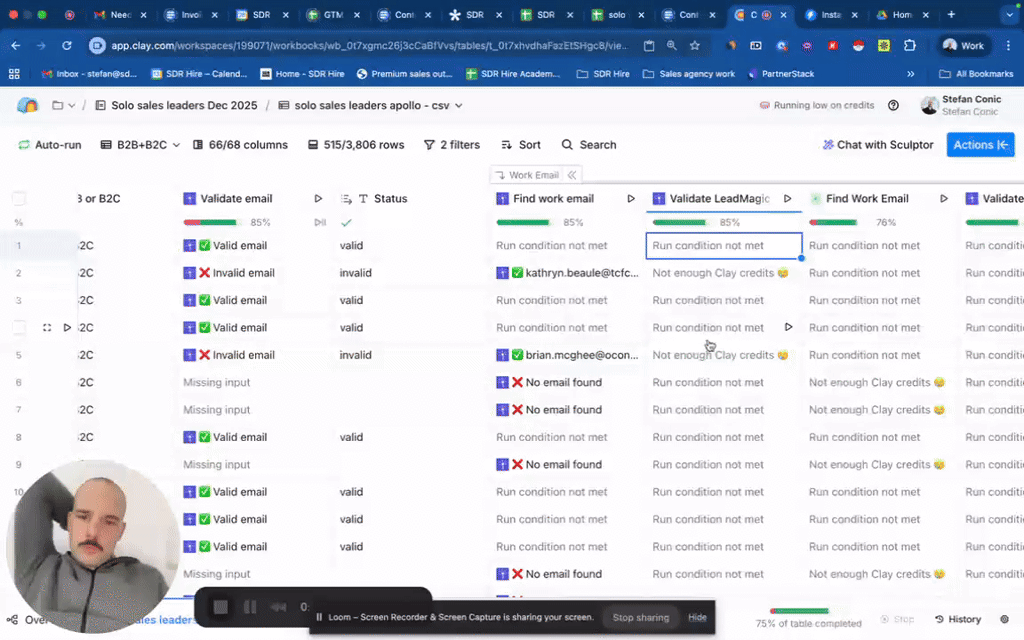Open the settings gear icon in footer
Viewport: 1024px width, 640px height.
(x=1004, y=619)
